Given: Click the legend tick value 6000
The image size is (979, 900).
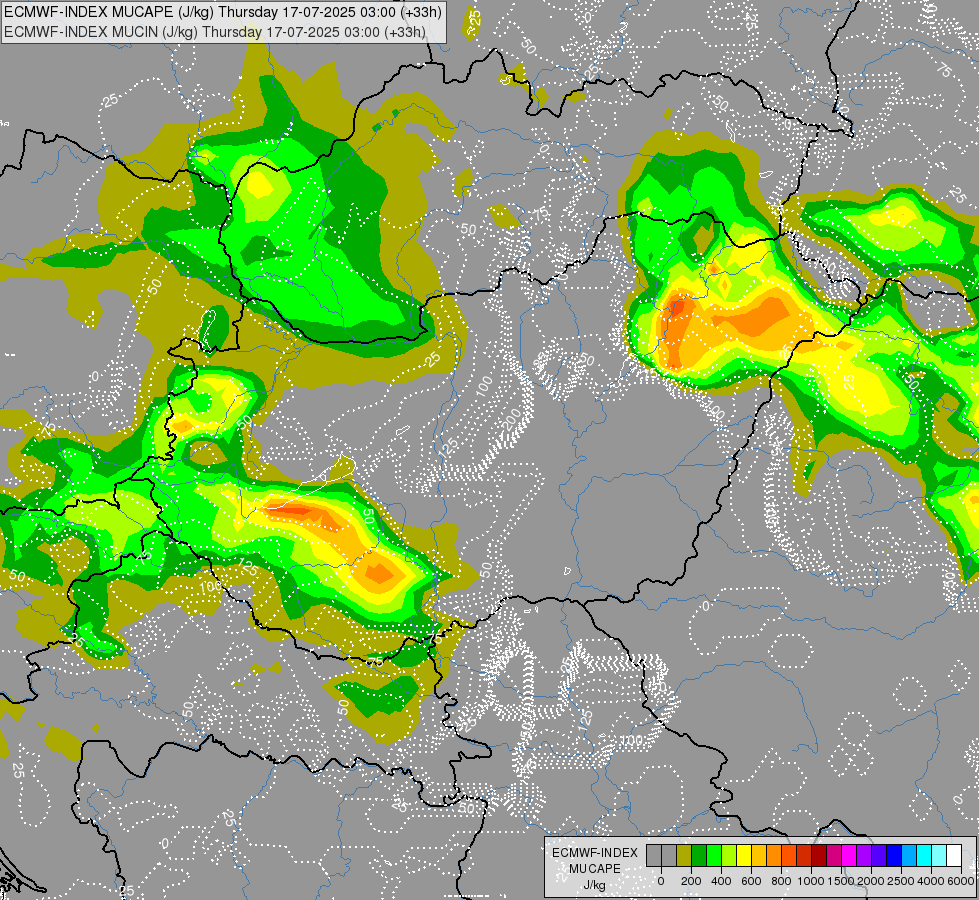Looking at the screenshot, I should click(x=961, y=881).
